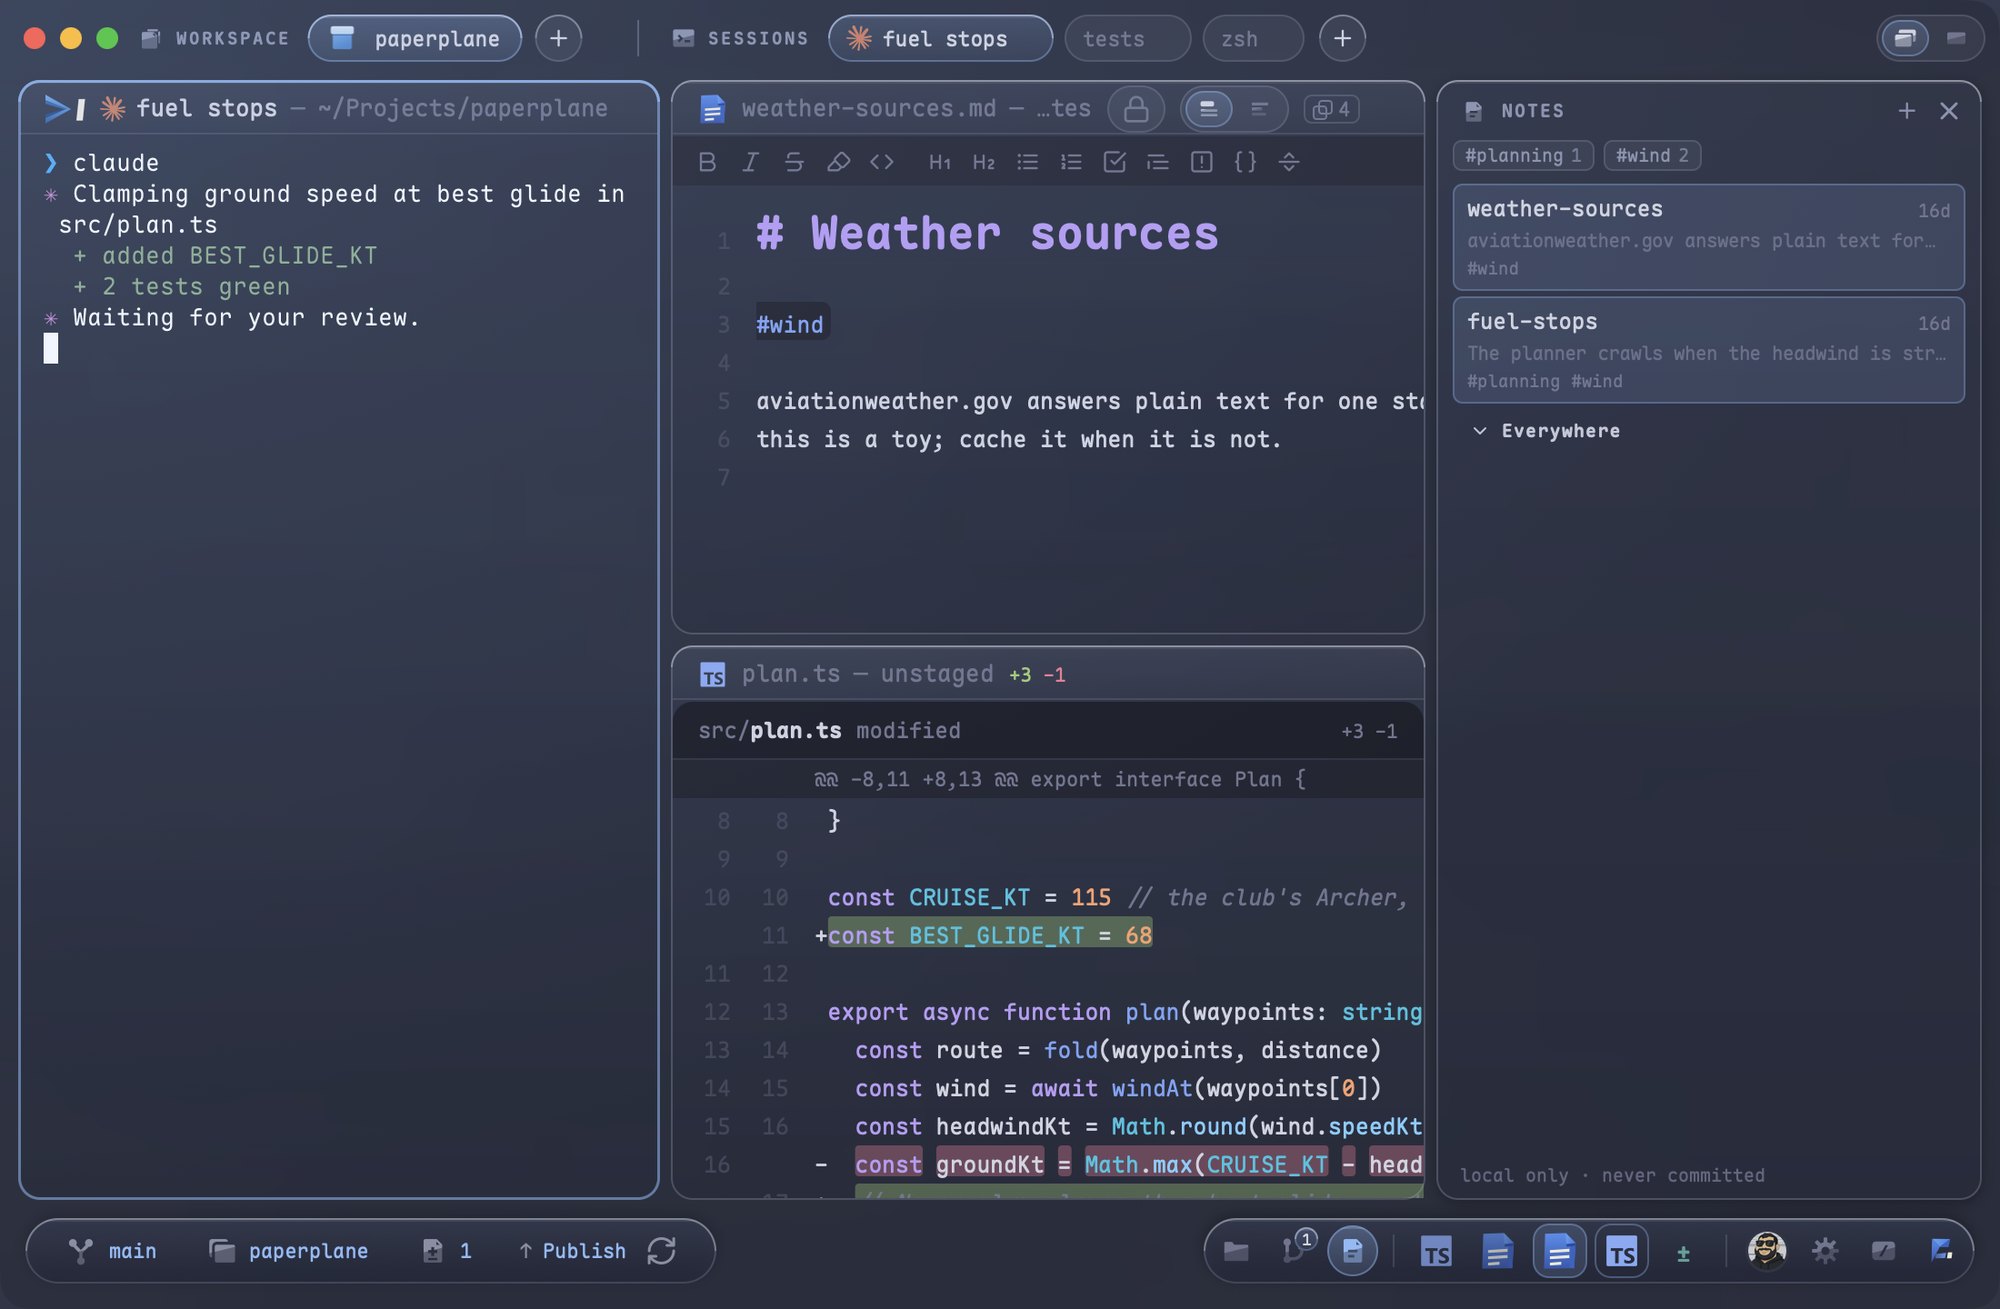Screen dimensions: 2000x1309
Task: Toggle the lock on weather-sources.md
Action: (x=1136, y=109)
